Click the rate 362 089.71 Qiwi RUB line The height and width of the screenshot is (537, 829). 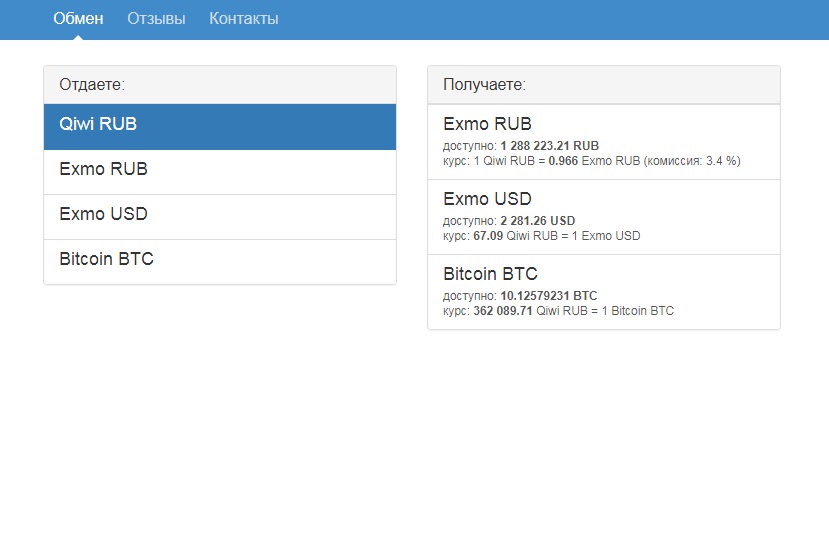click(558, 311)
